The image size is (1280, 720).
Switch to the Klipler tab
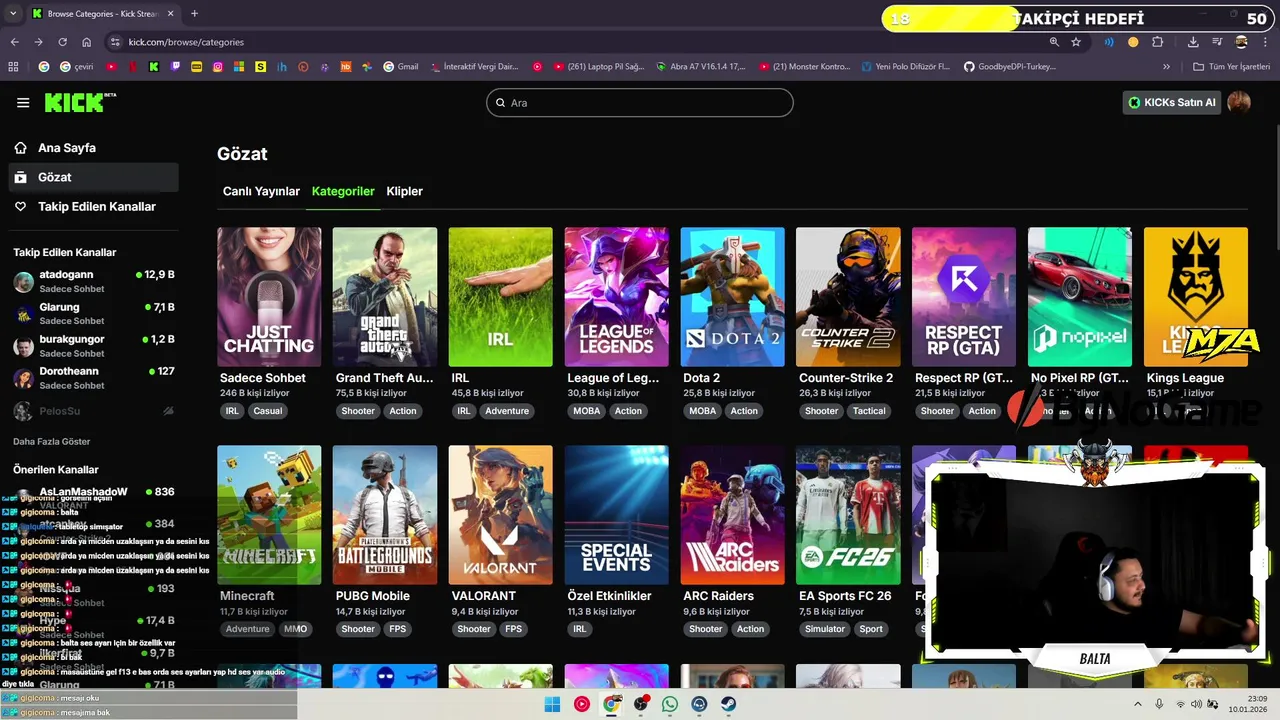(x=404, y=191)
